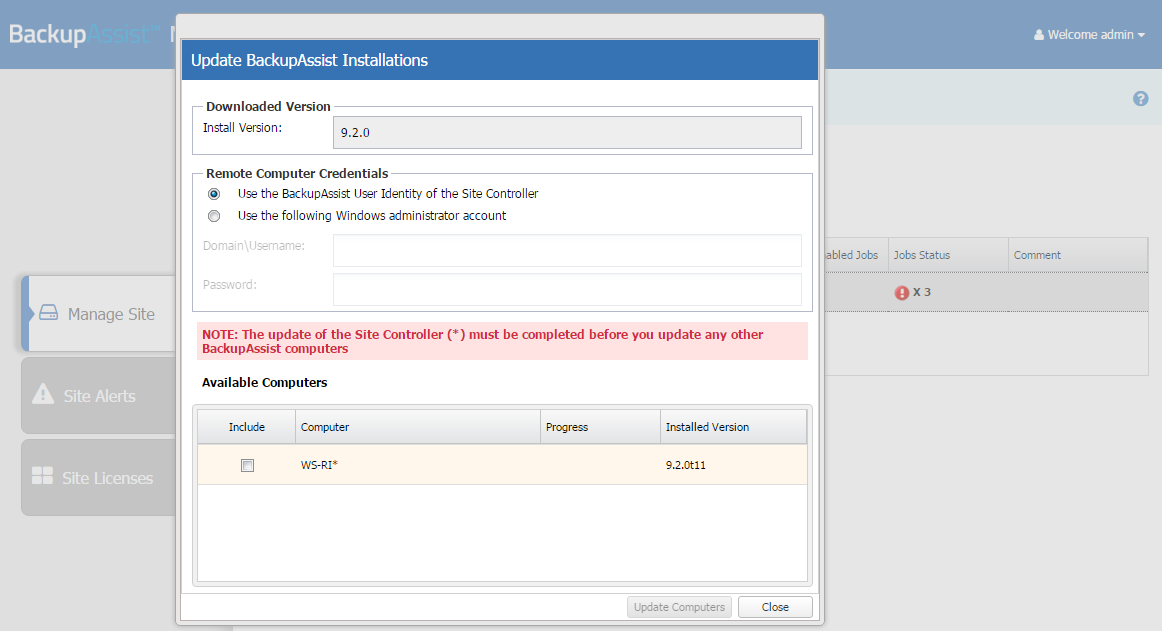Image resolution: width=1162 pixels, height=631 pixels.
Task: Click the Install Version field showing 9.2.0
Action: 567,133
